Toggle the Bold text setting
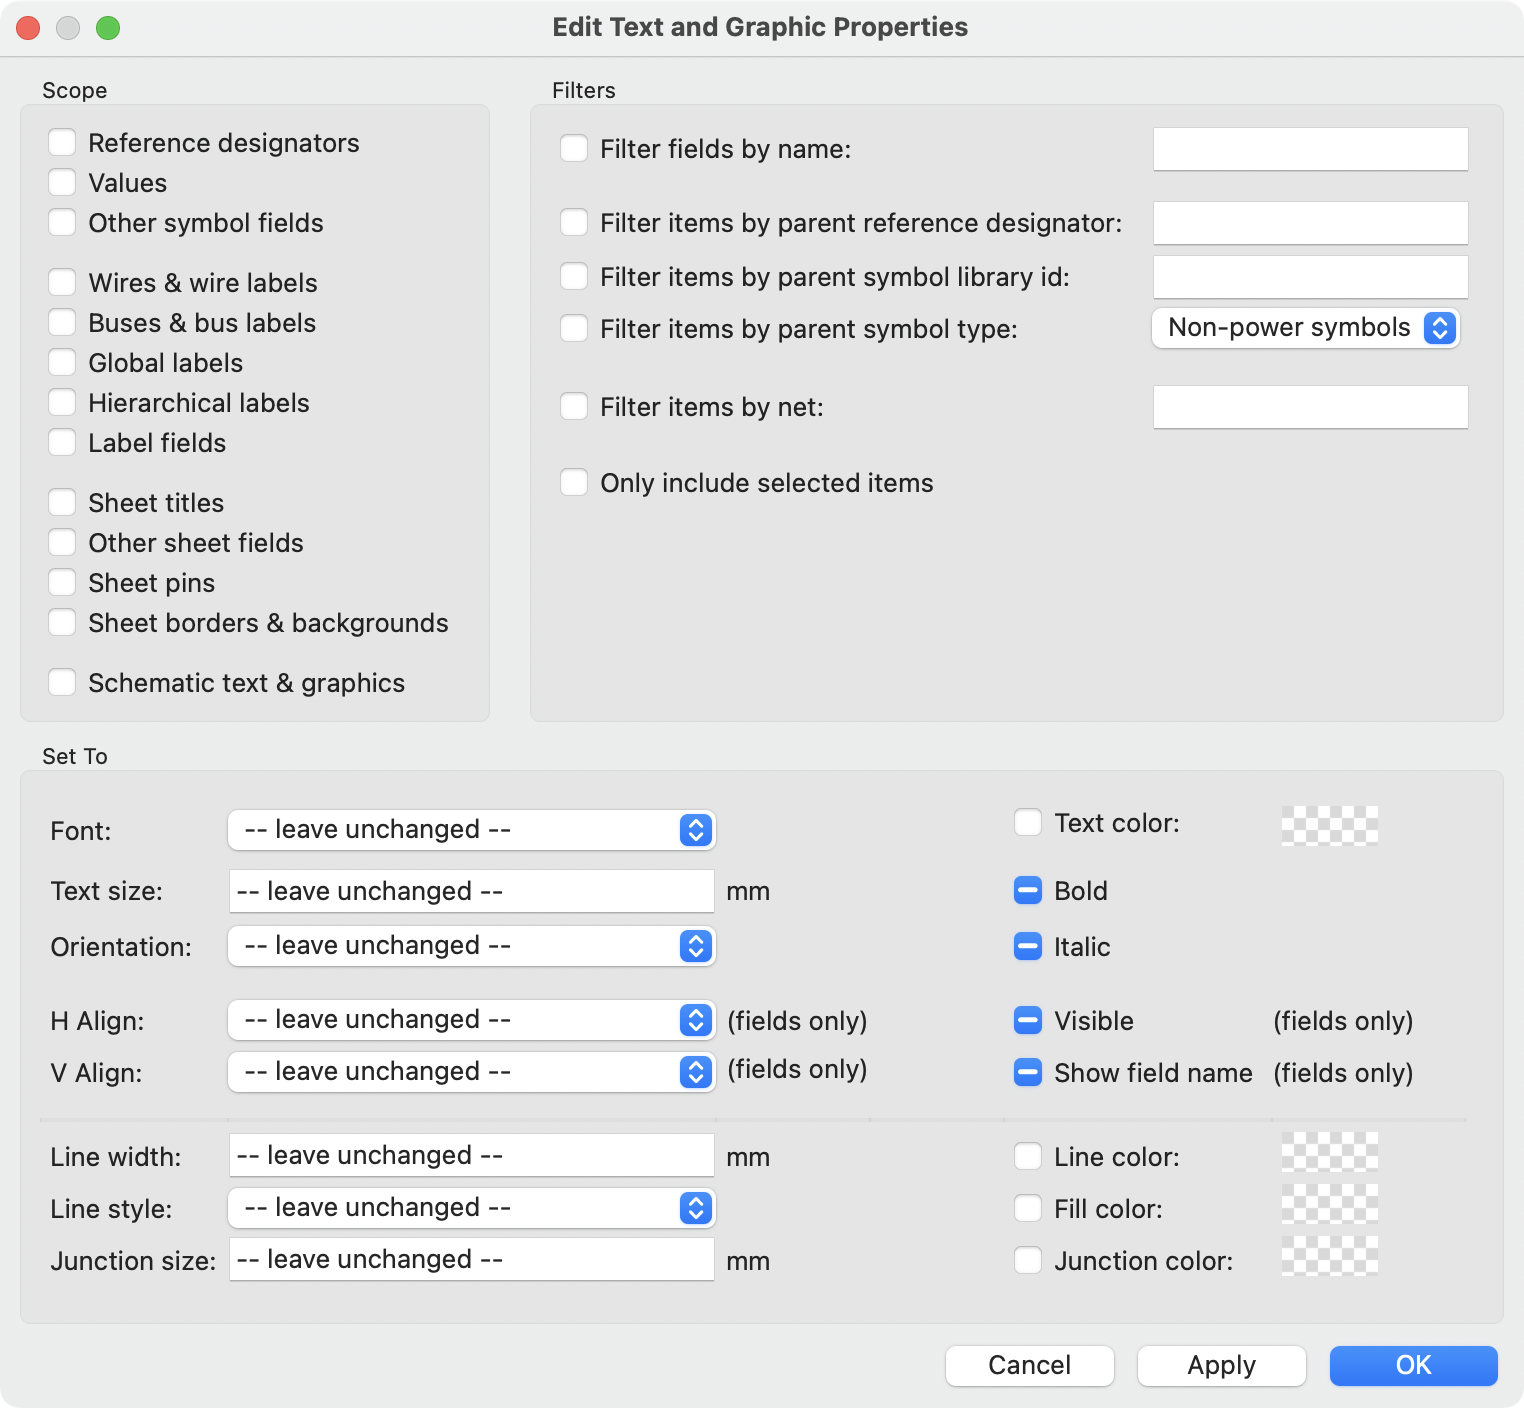 [1027, 890]
